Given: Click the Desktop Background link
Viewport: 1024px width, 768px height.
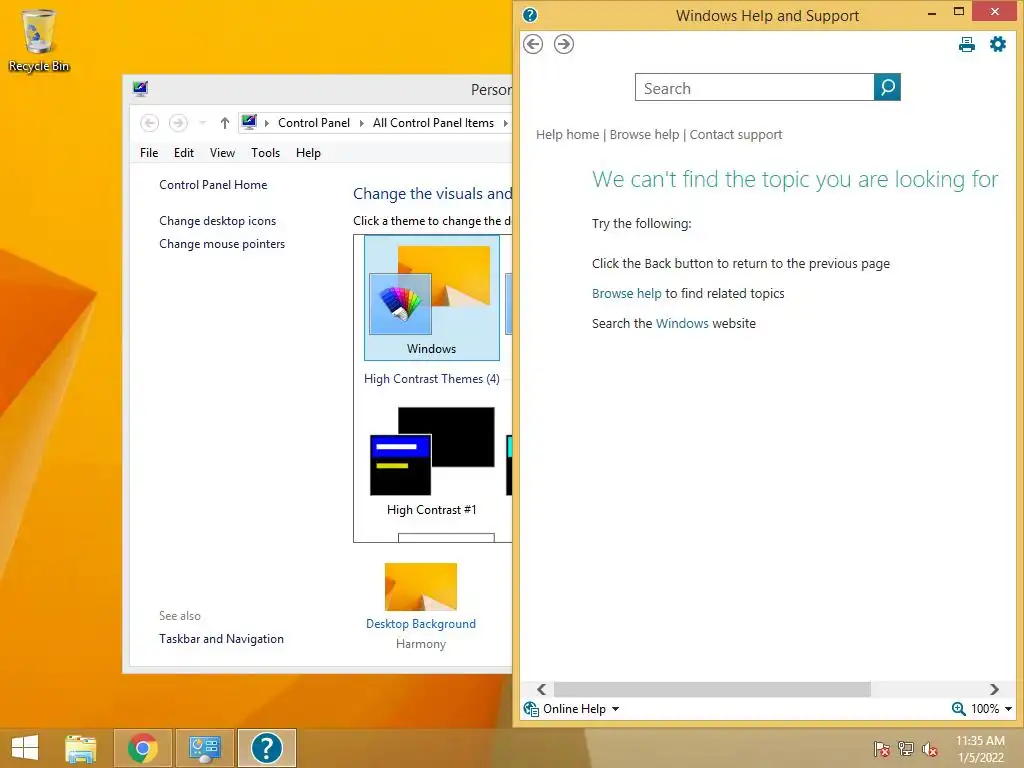Looking at the screenshot, I should [421, 624].
